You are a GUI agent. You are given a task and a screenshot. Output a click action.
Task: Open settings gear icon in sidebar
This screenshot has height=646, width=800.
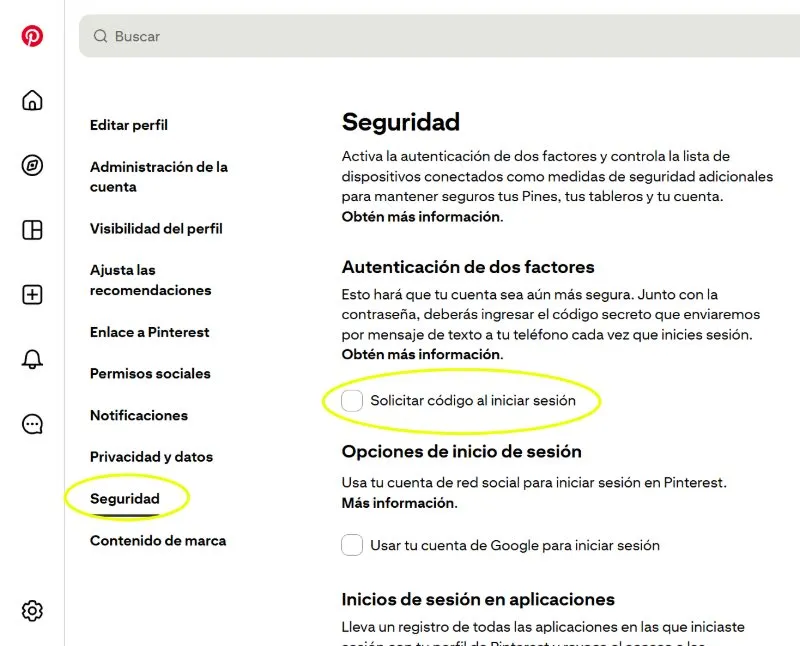(32, 610)
